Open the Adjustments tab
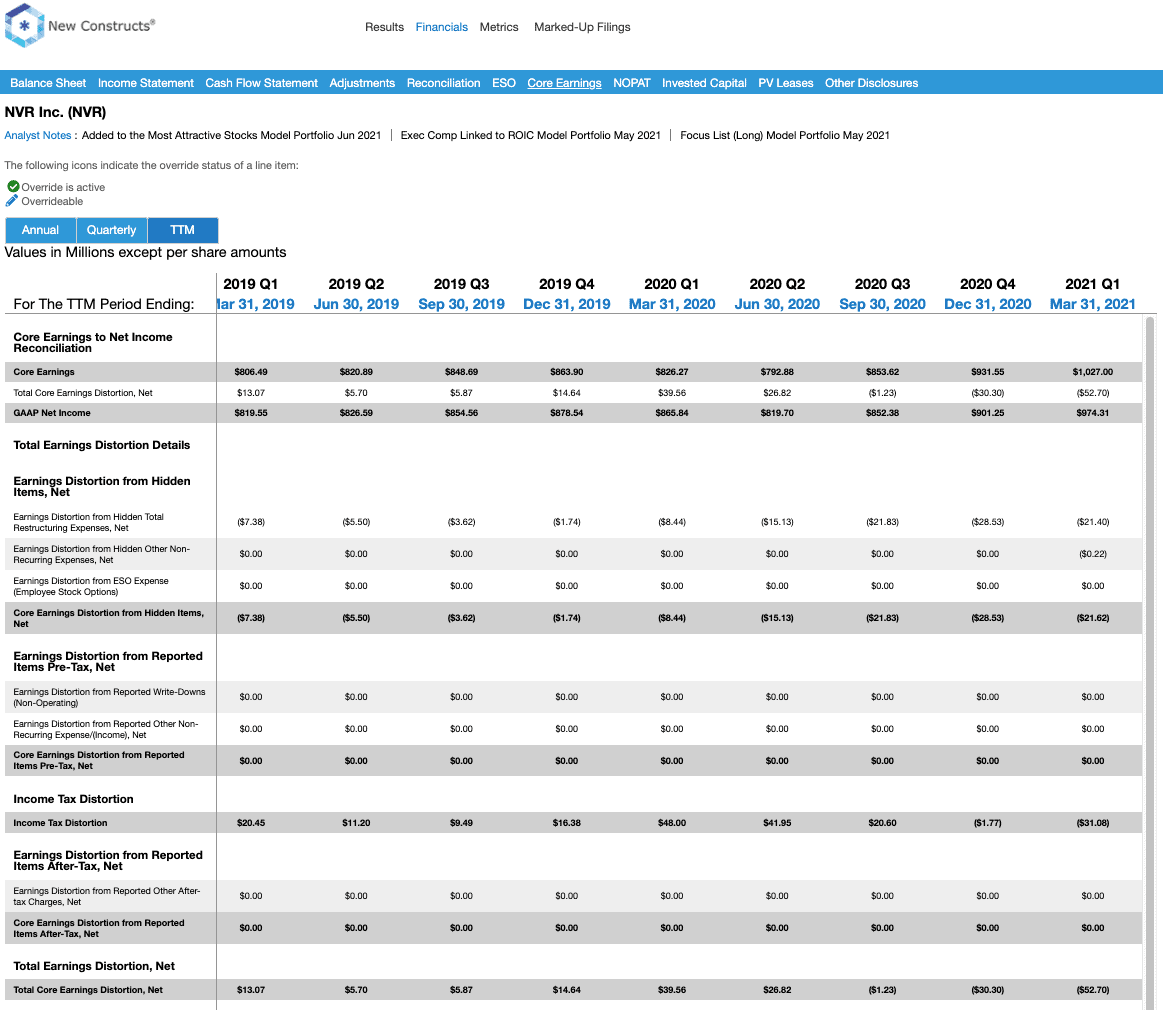Screen dimensions: 1163x1010 tap(362, 83)
